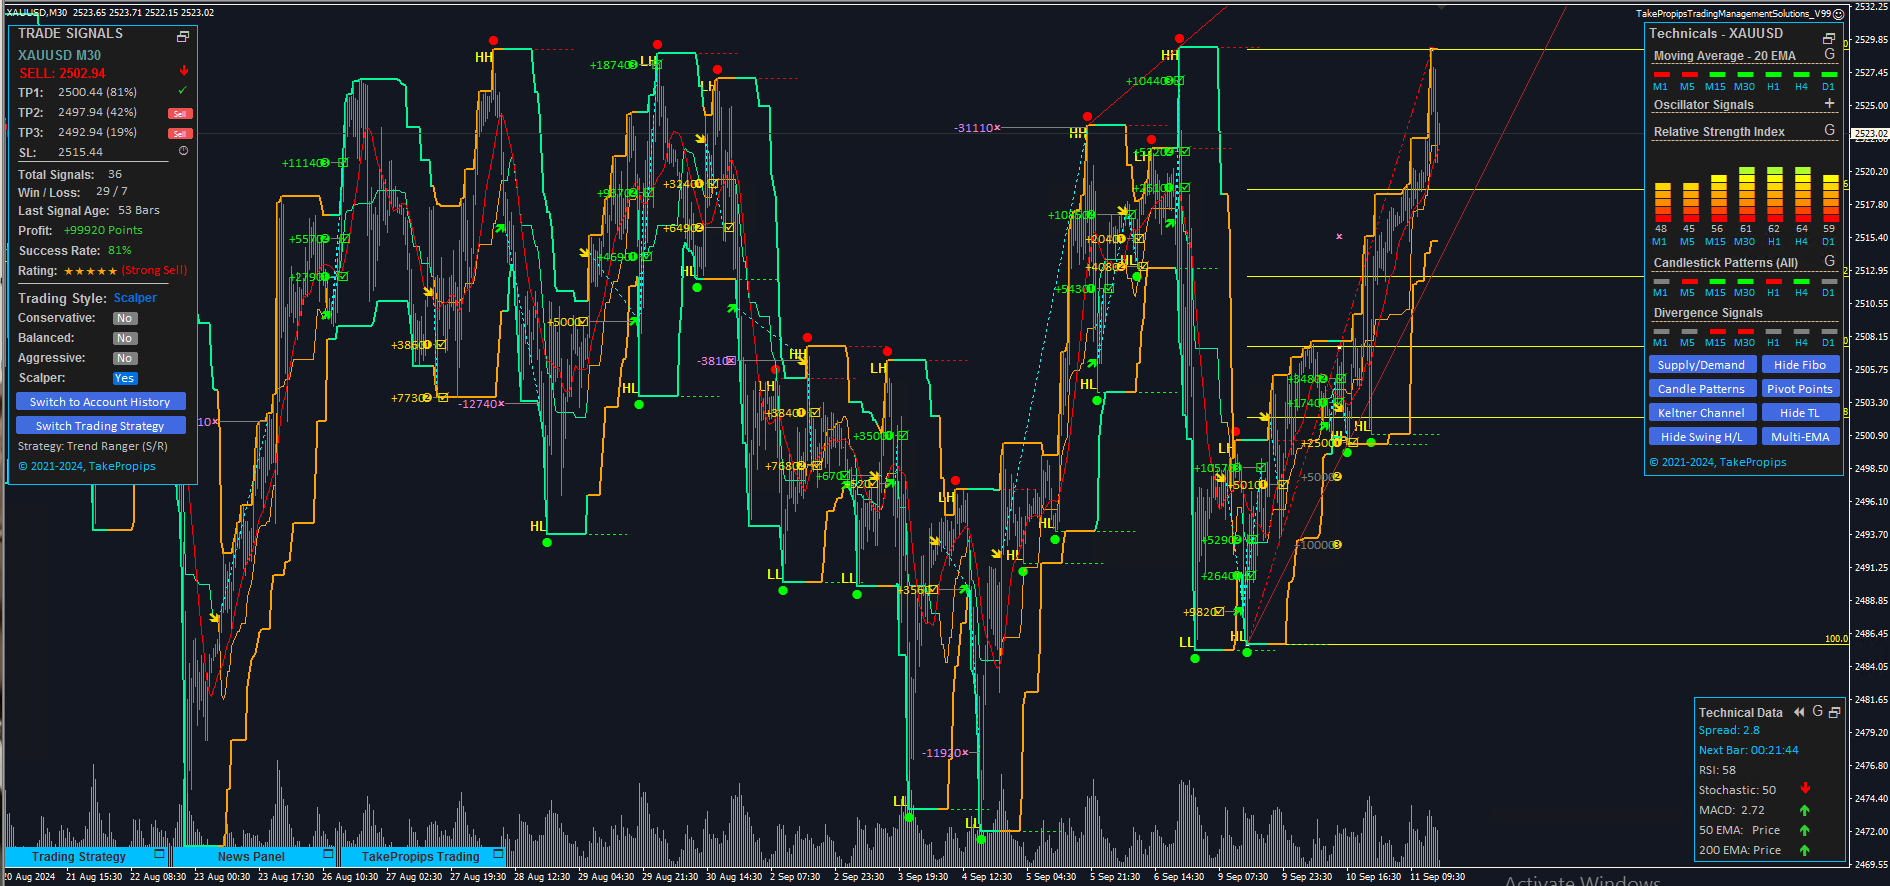Viewport: 1890px width, 886px height.
Task: Click the Hide TL button
Action: click(x=1800, y=413)
